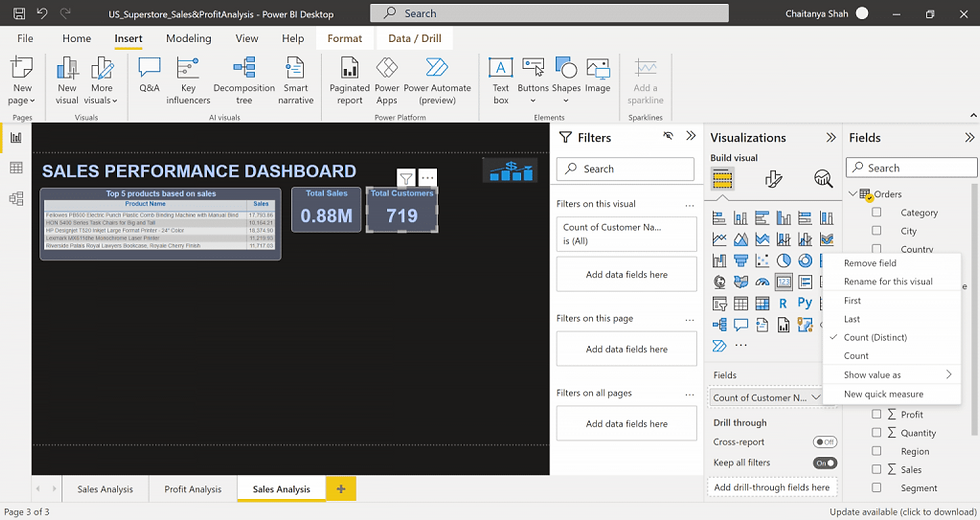Insert a Text box element

tap(501, 81)
